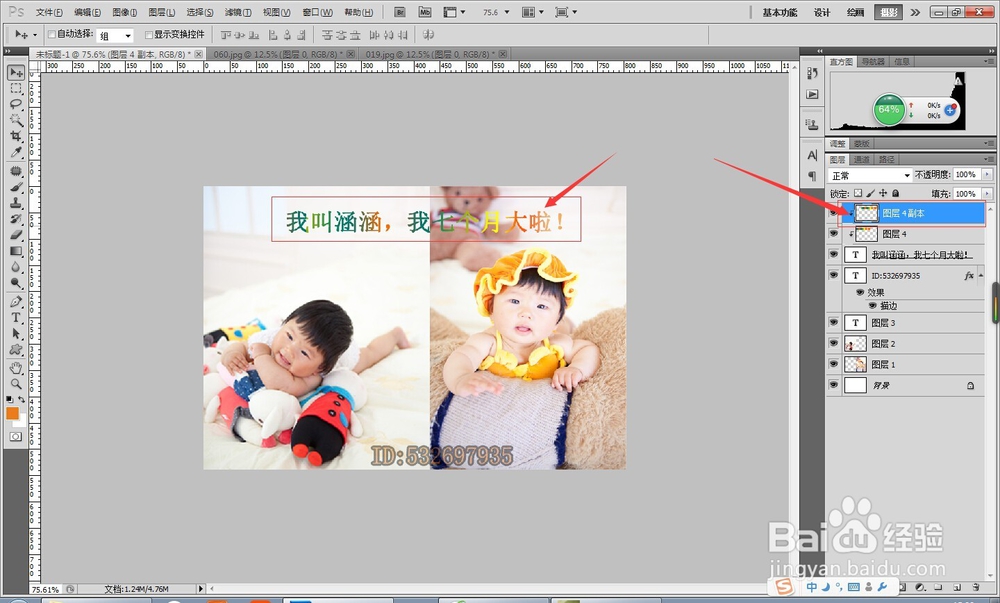Switch to the 通道 panel tab
This screenshot has width=1000, height=603.
click(x=862, y=159)
